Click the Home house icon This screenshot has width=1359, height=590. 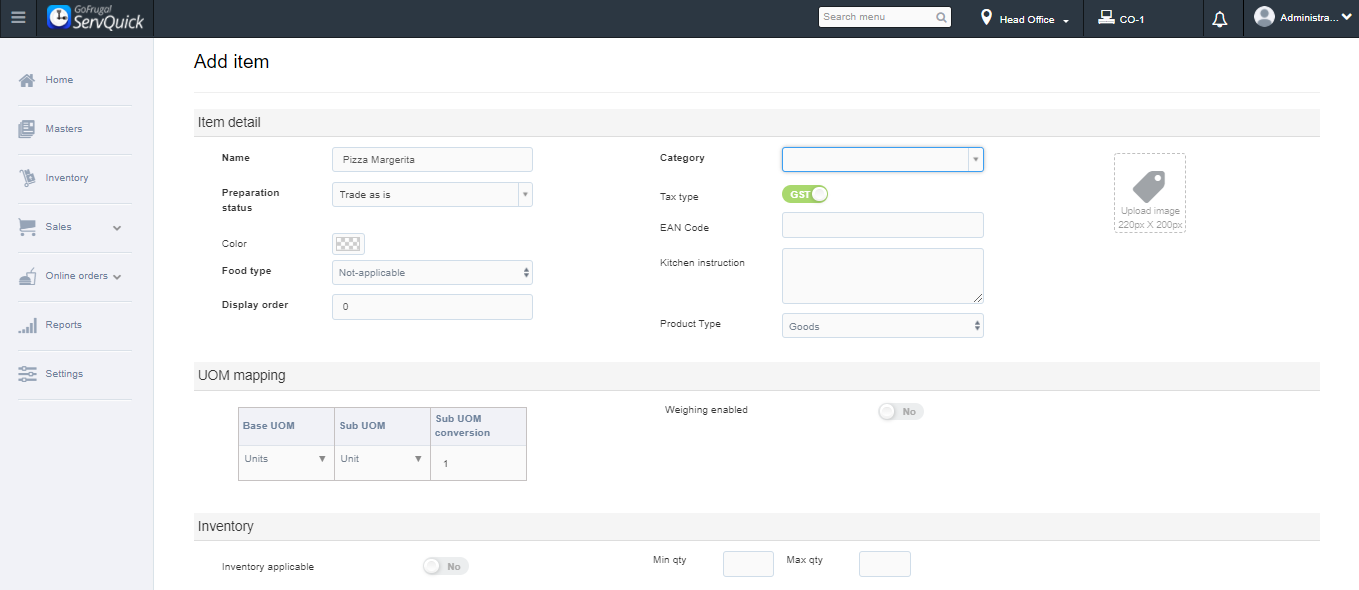[27, 80]
